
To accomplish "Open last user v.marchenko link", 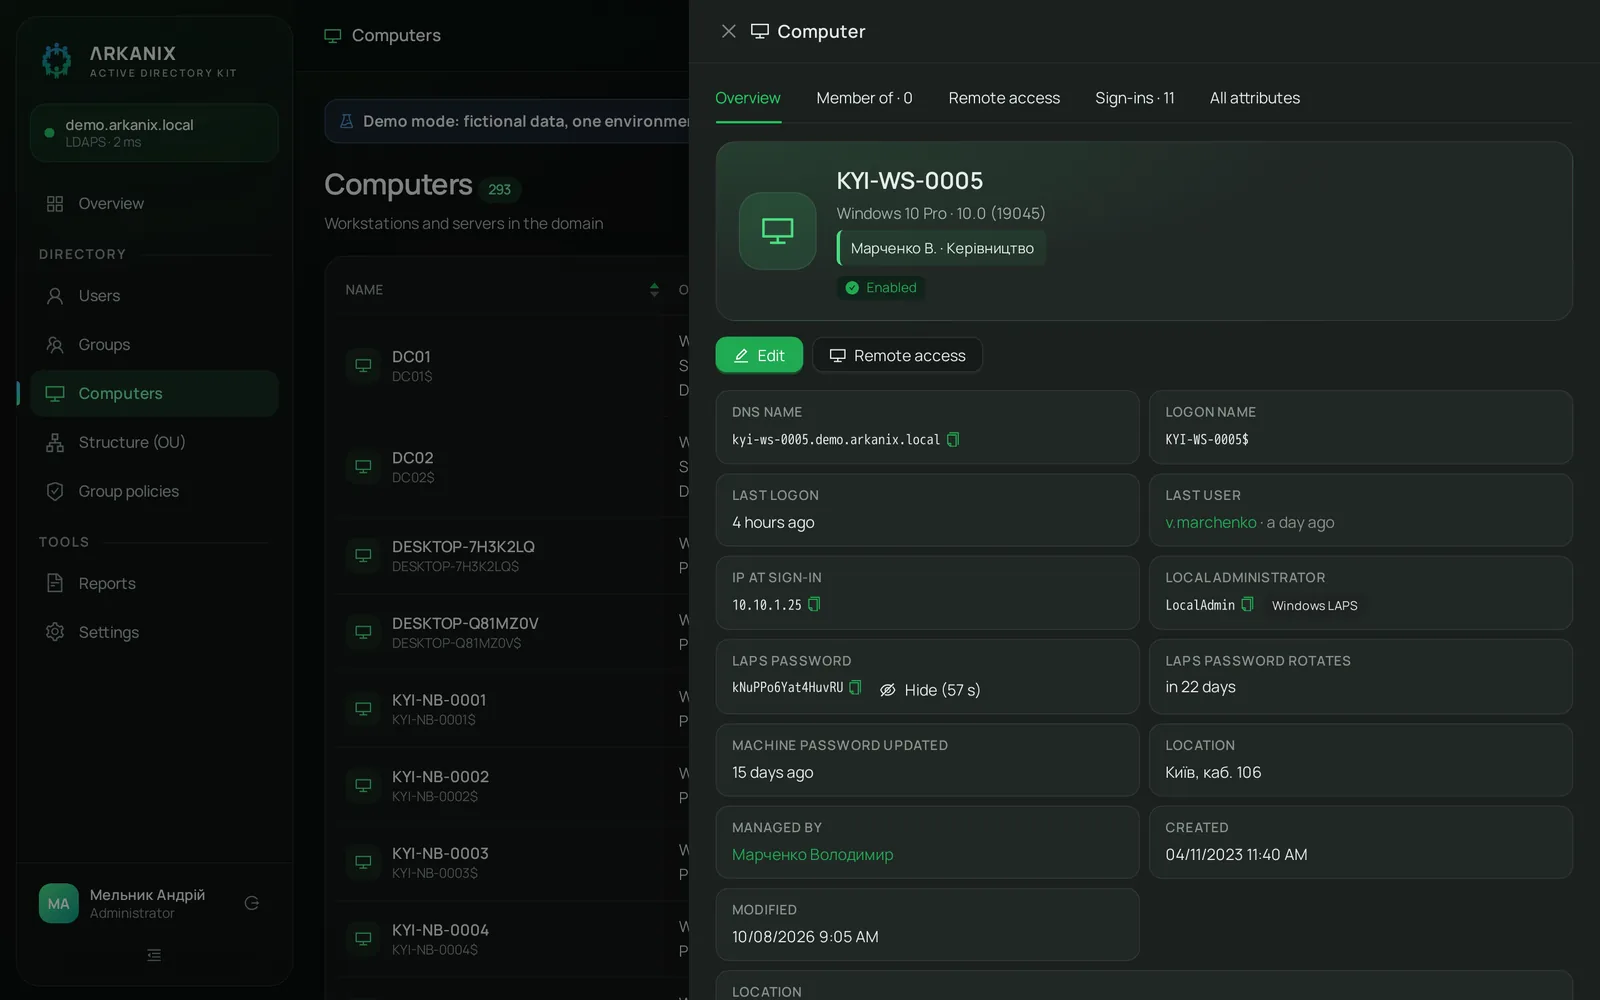I will (x=1211, y=522).
